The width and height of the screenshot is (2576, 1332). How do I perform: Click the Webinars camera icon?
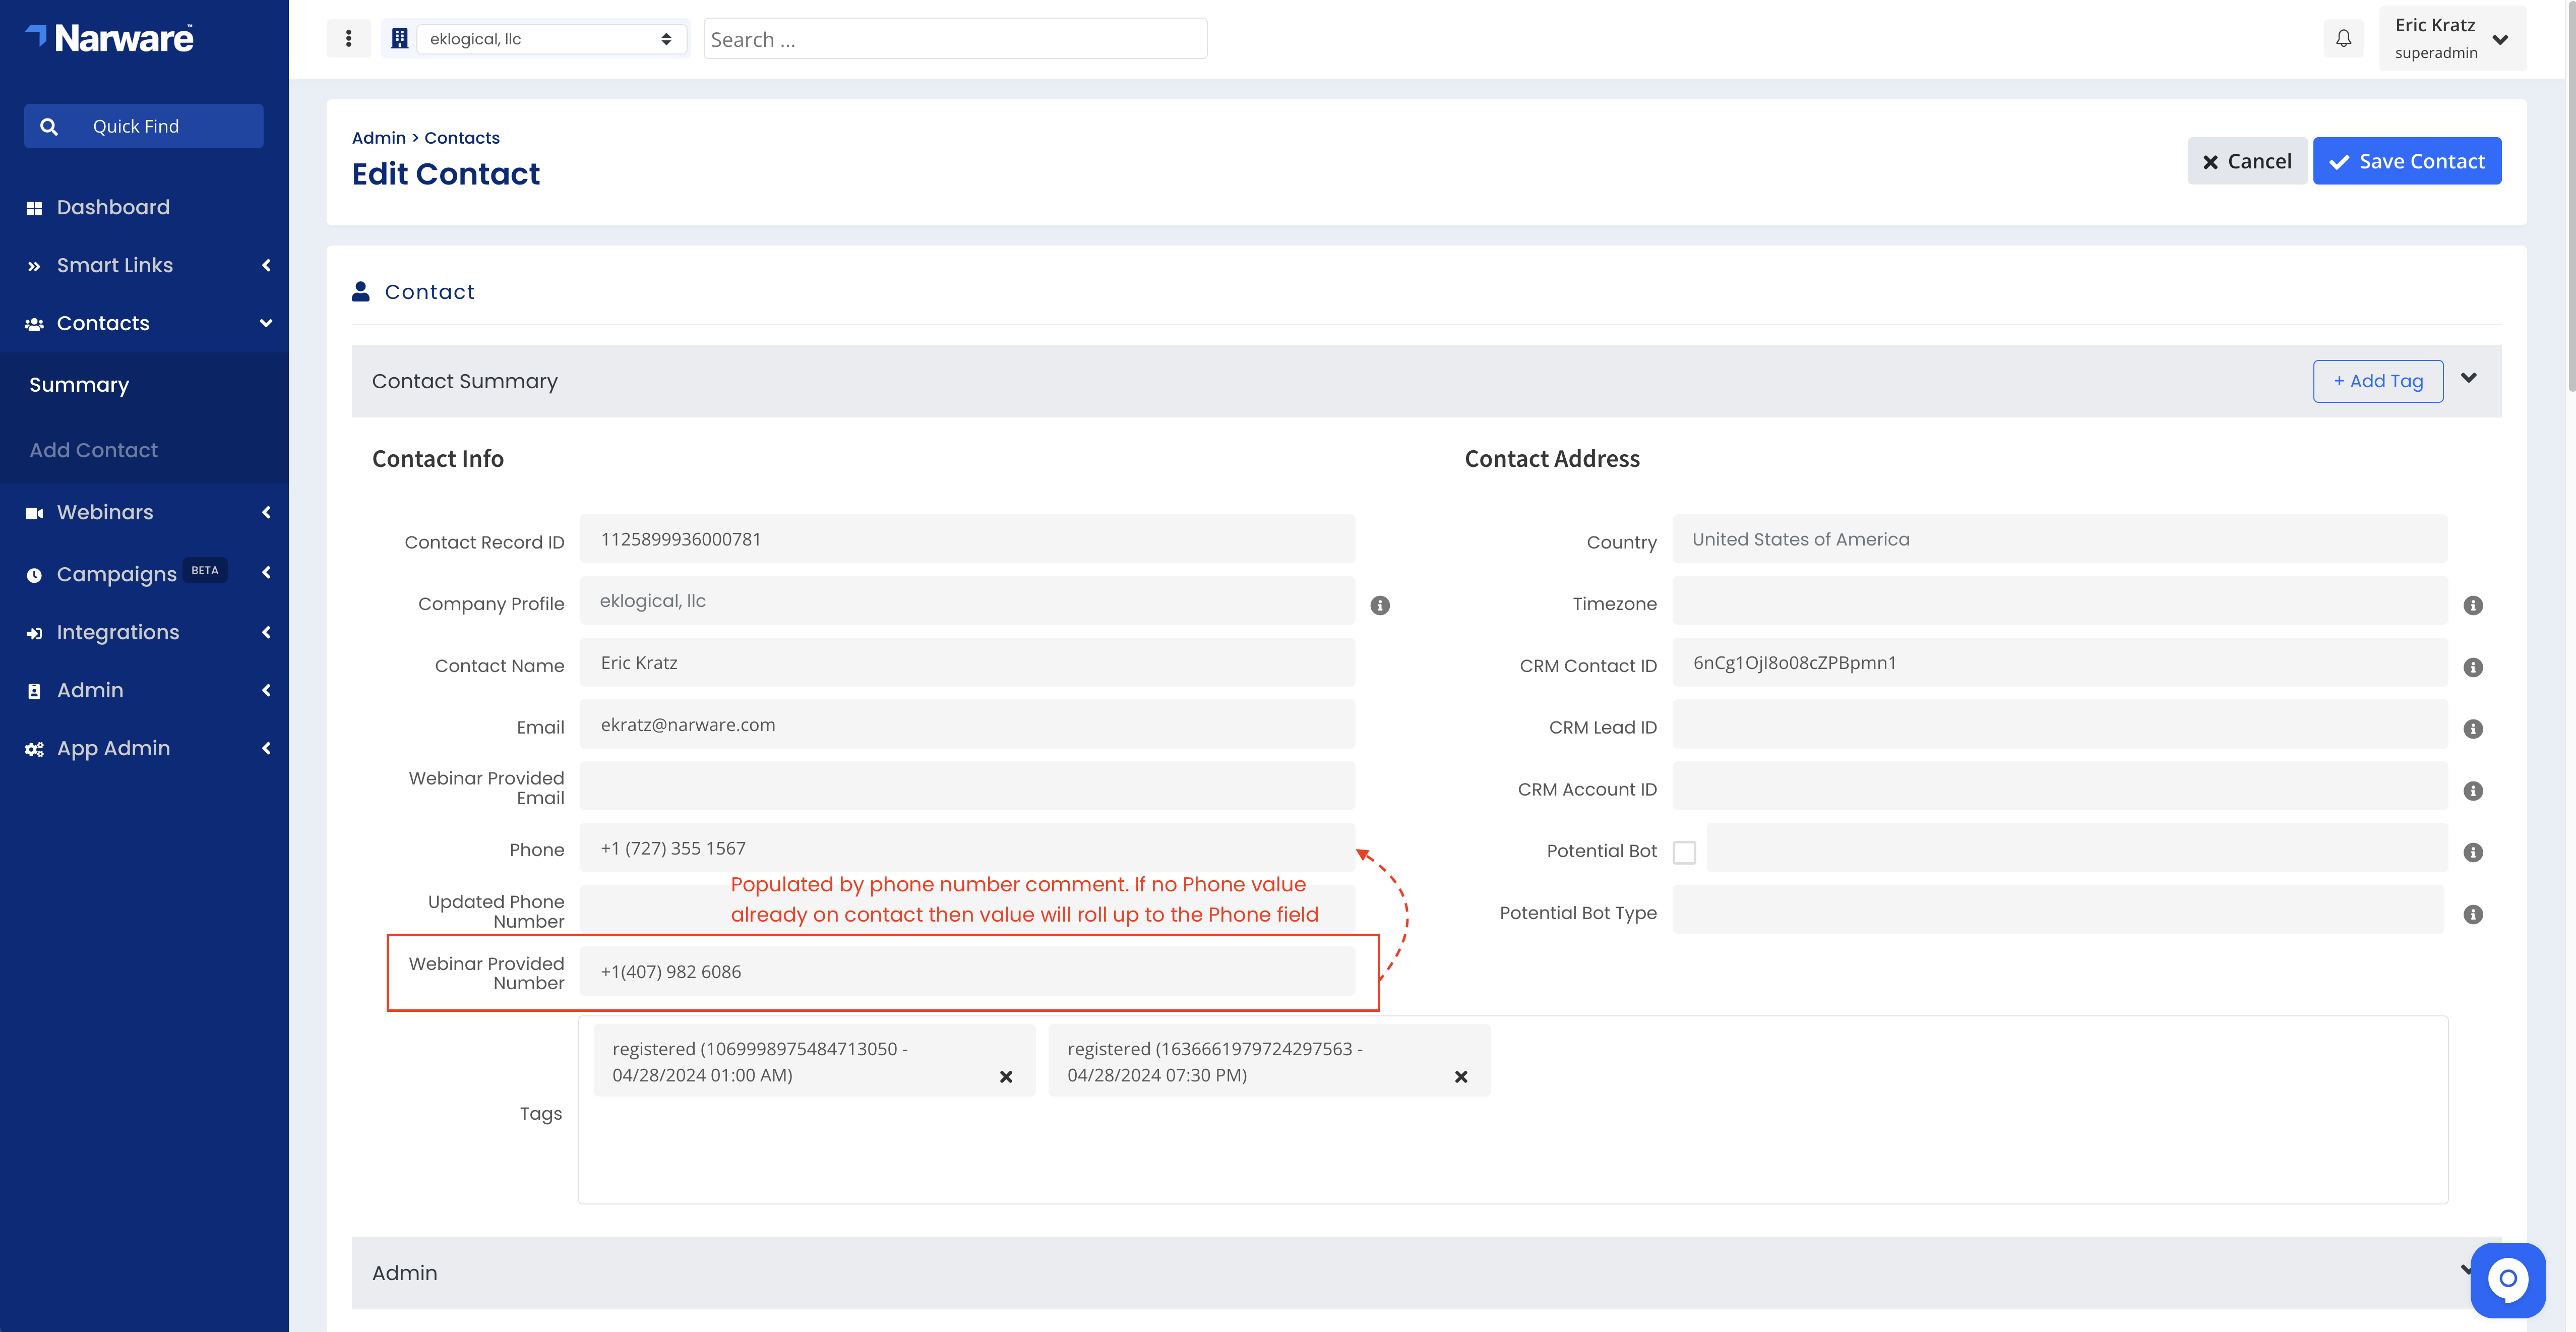pos(34,513)
